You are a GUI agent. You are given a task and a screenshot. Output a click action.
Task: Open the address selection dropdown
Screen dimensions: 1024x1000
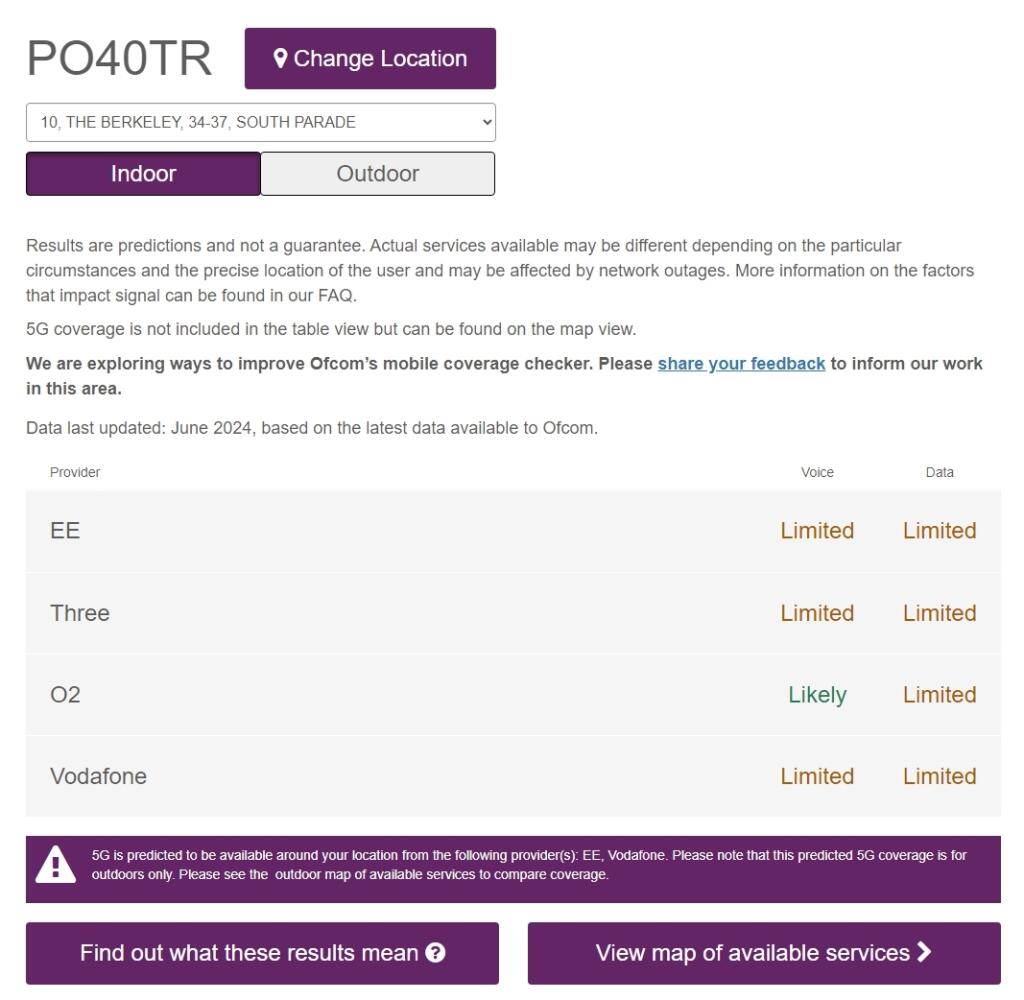click(261, 122)
